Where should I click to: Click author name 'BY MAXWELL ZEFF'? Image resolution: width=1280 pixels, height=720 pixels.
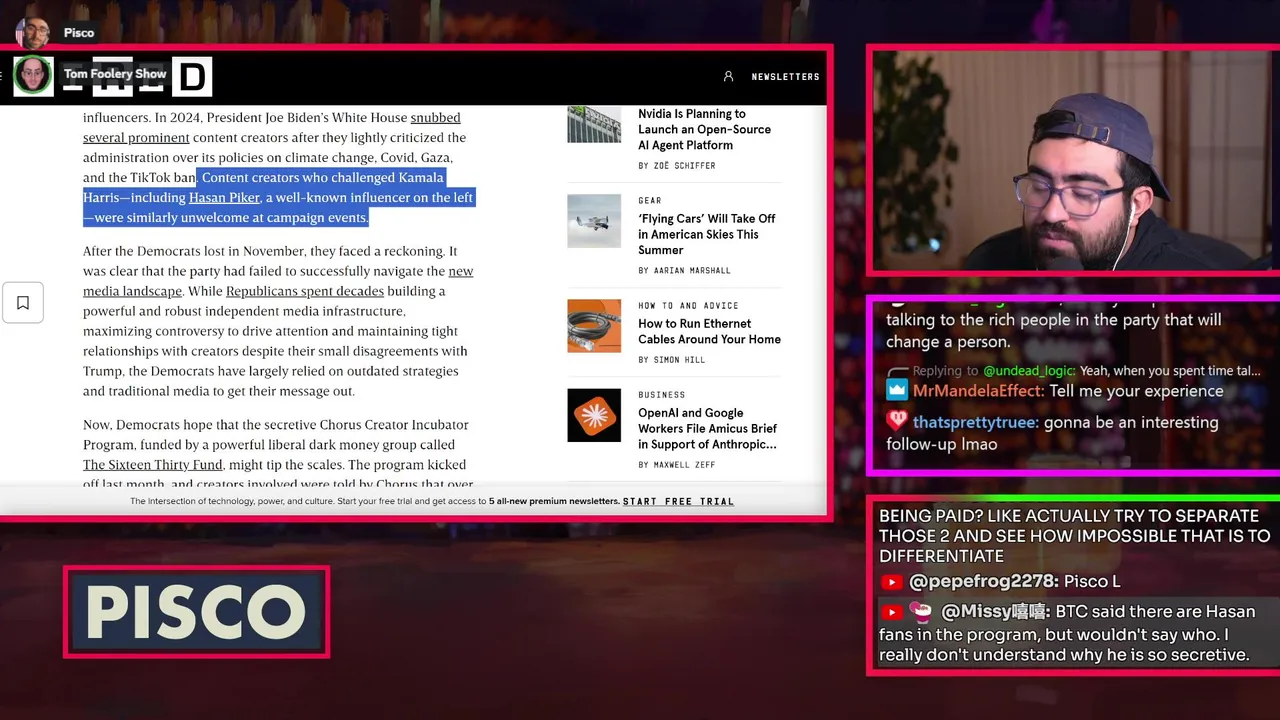[676, 464]
